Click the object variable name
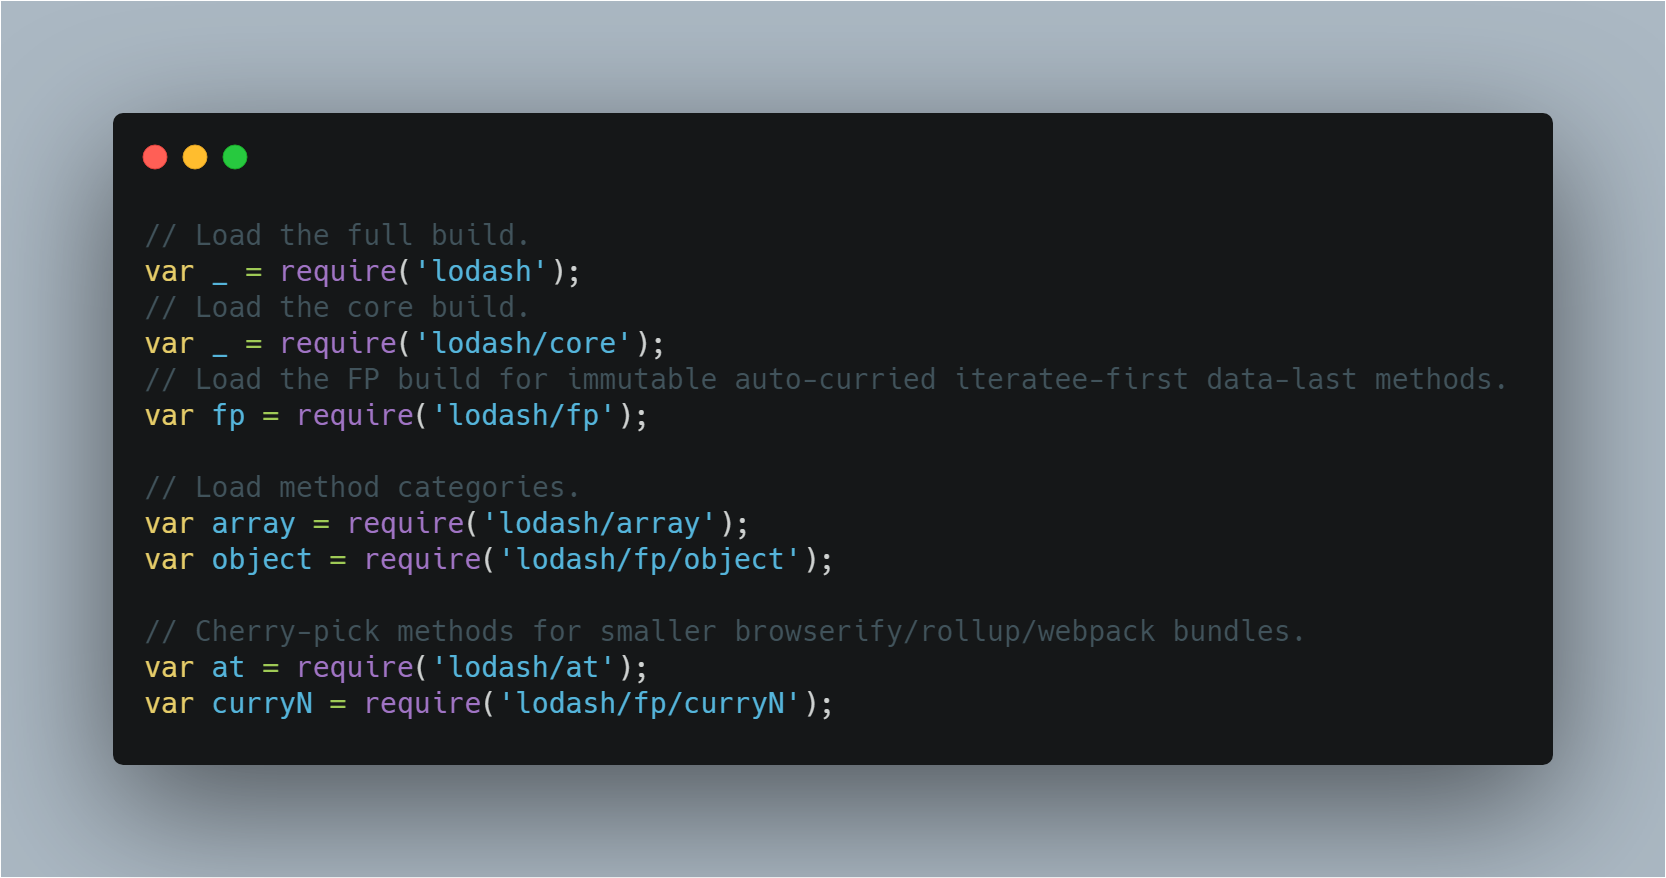The height and width of the screenshot is (878, 1666). pos(262,560)
